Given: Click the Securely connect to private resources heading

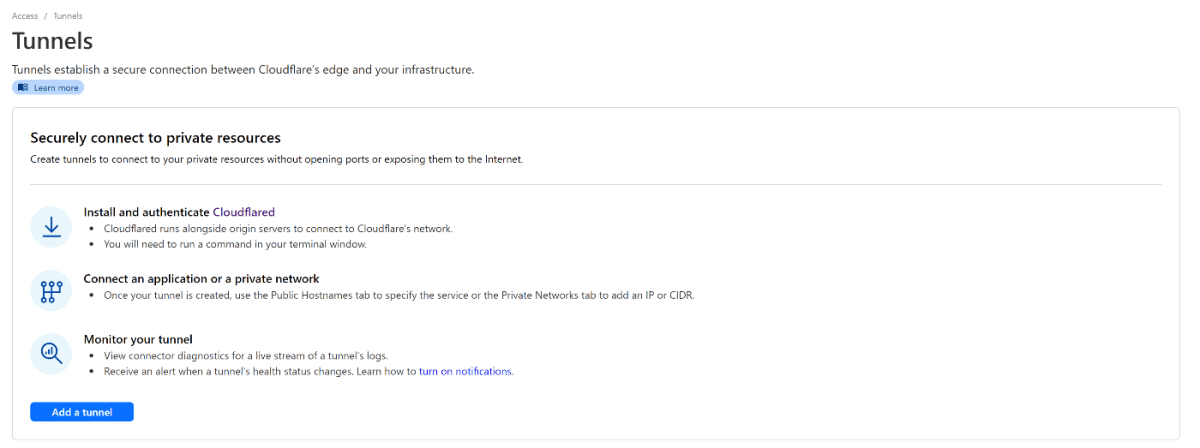Looking at the screenshot, I should 155,138.
